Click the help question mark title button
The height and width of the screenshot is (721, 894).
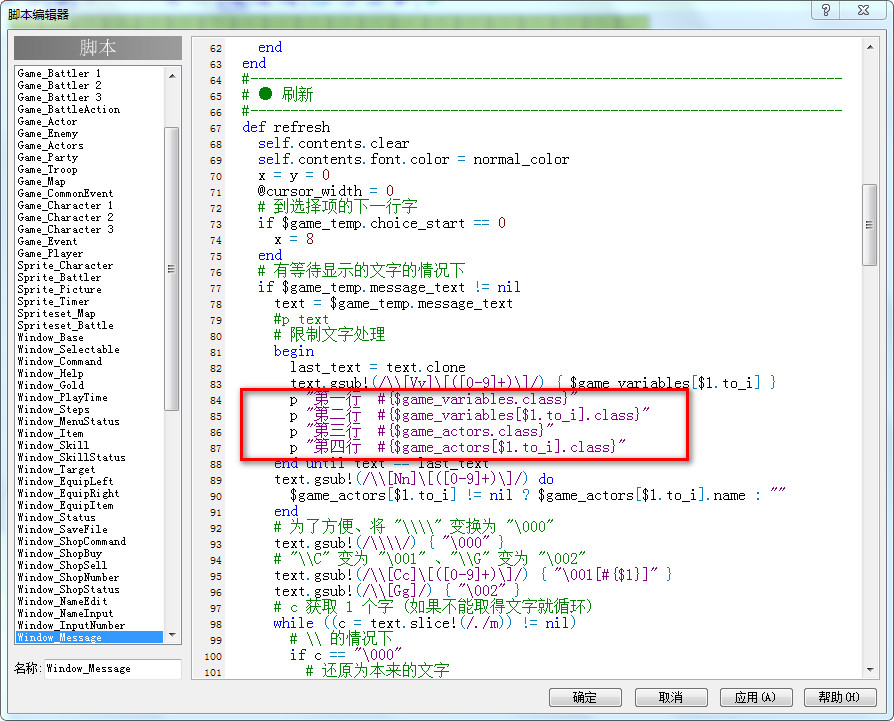pos(826,10)
